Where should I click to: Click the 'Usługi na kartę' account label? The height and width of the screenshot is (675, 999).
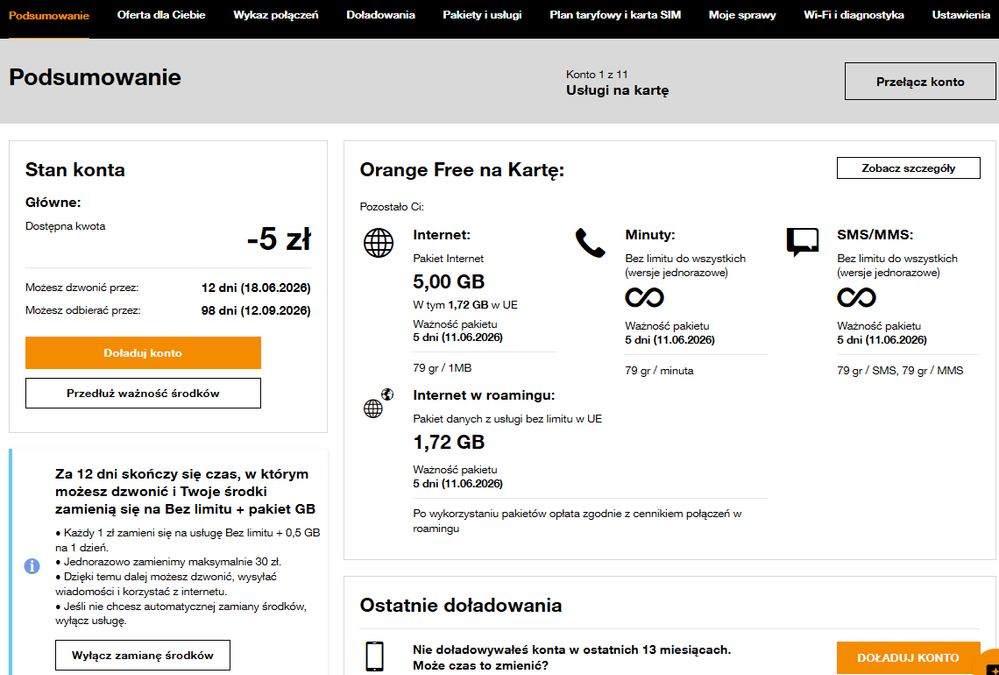click(x=617, y=91)
